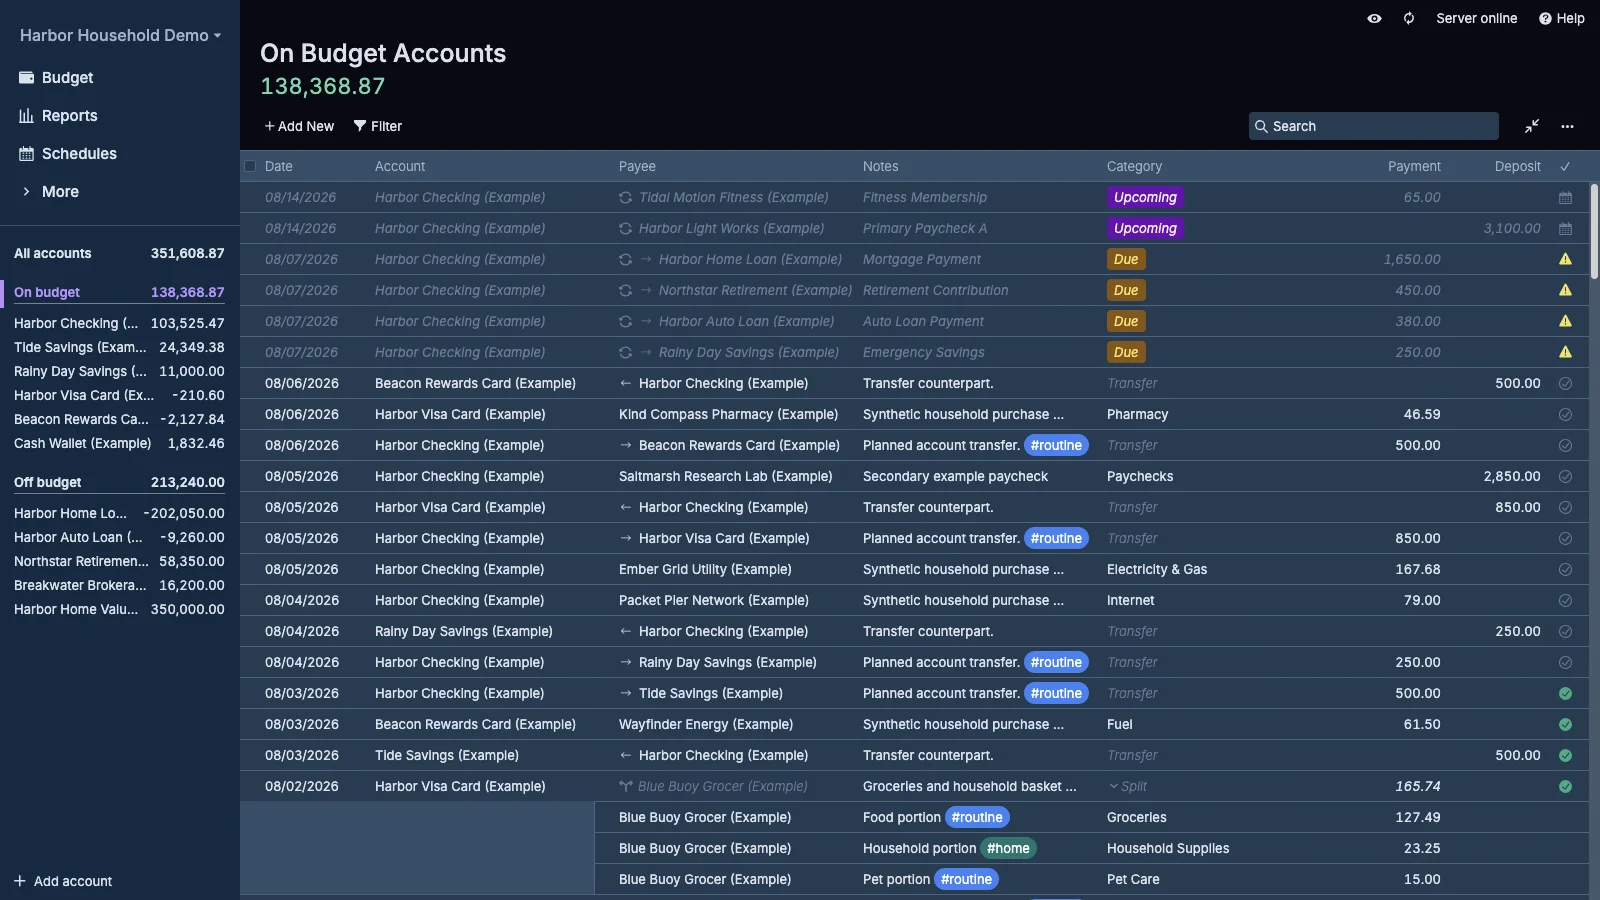Click split icon beside Blue Buoy Grocer payee
Viewport: 1600px width, 900px height.
(626, 787)
